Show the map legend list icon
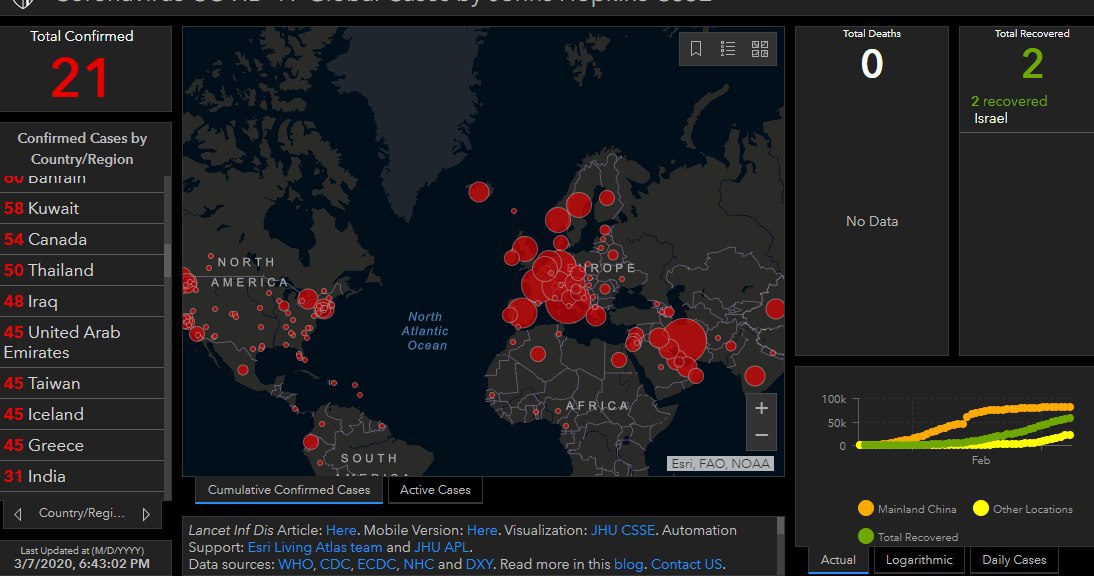The height and width of the screenshot is (576, 1094). pos(728,49)
